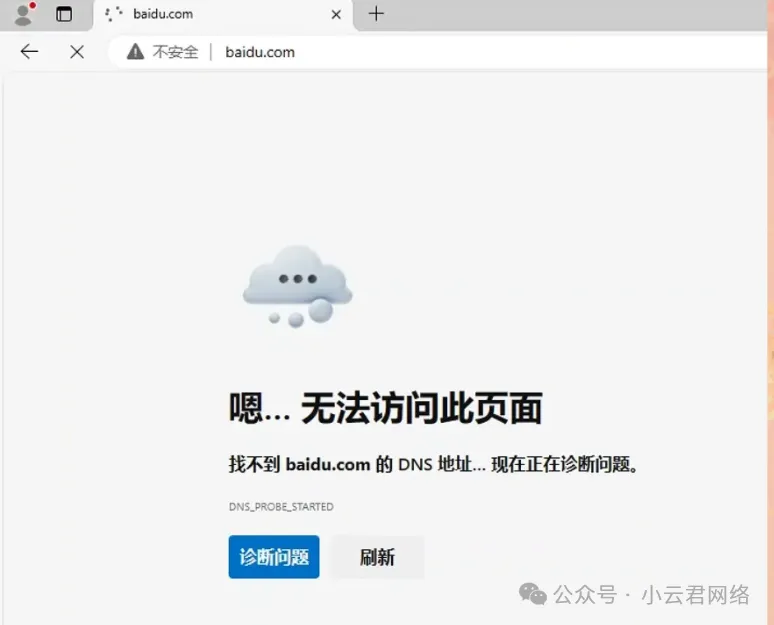
Task: Click the not secure warning triangle
Action: [135, 52]
